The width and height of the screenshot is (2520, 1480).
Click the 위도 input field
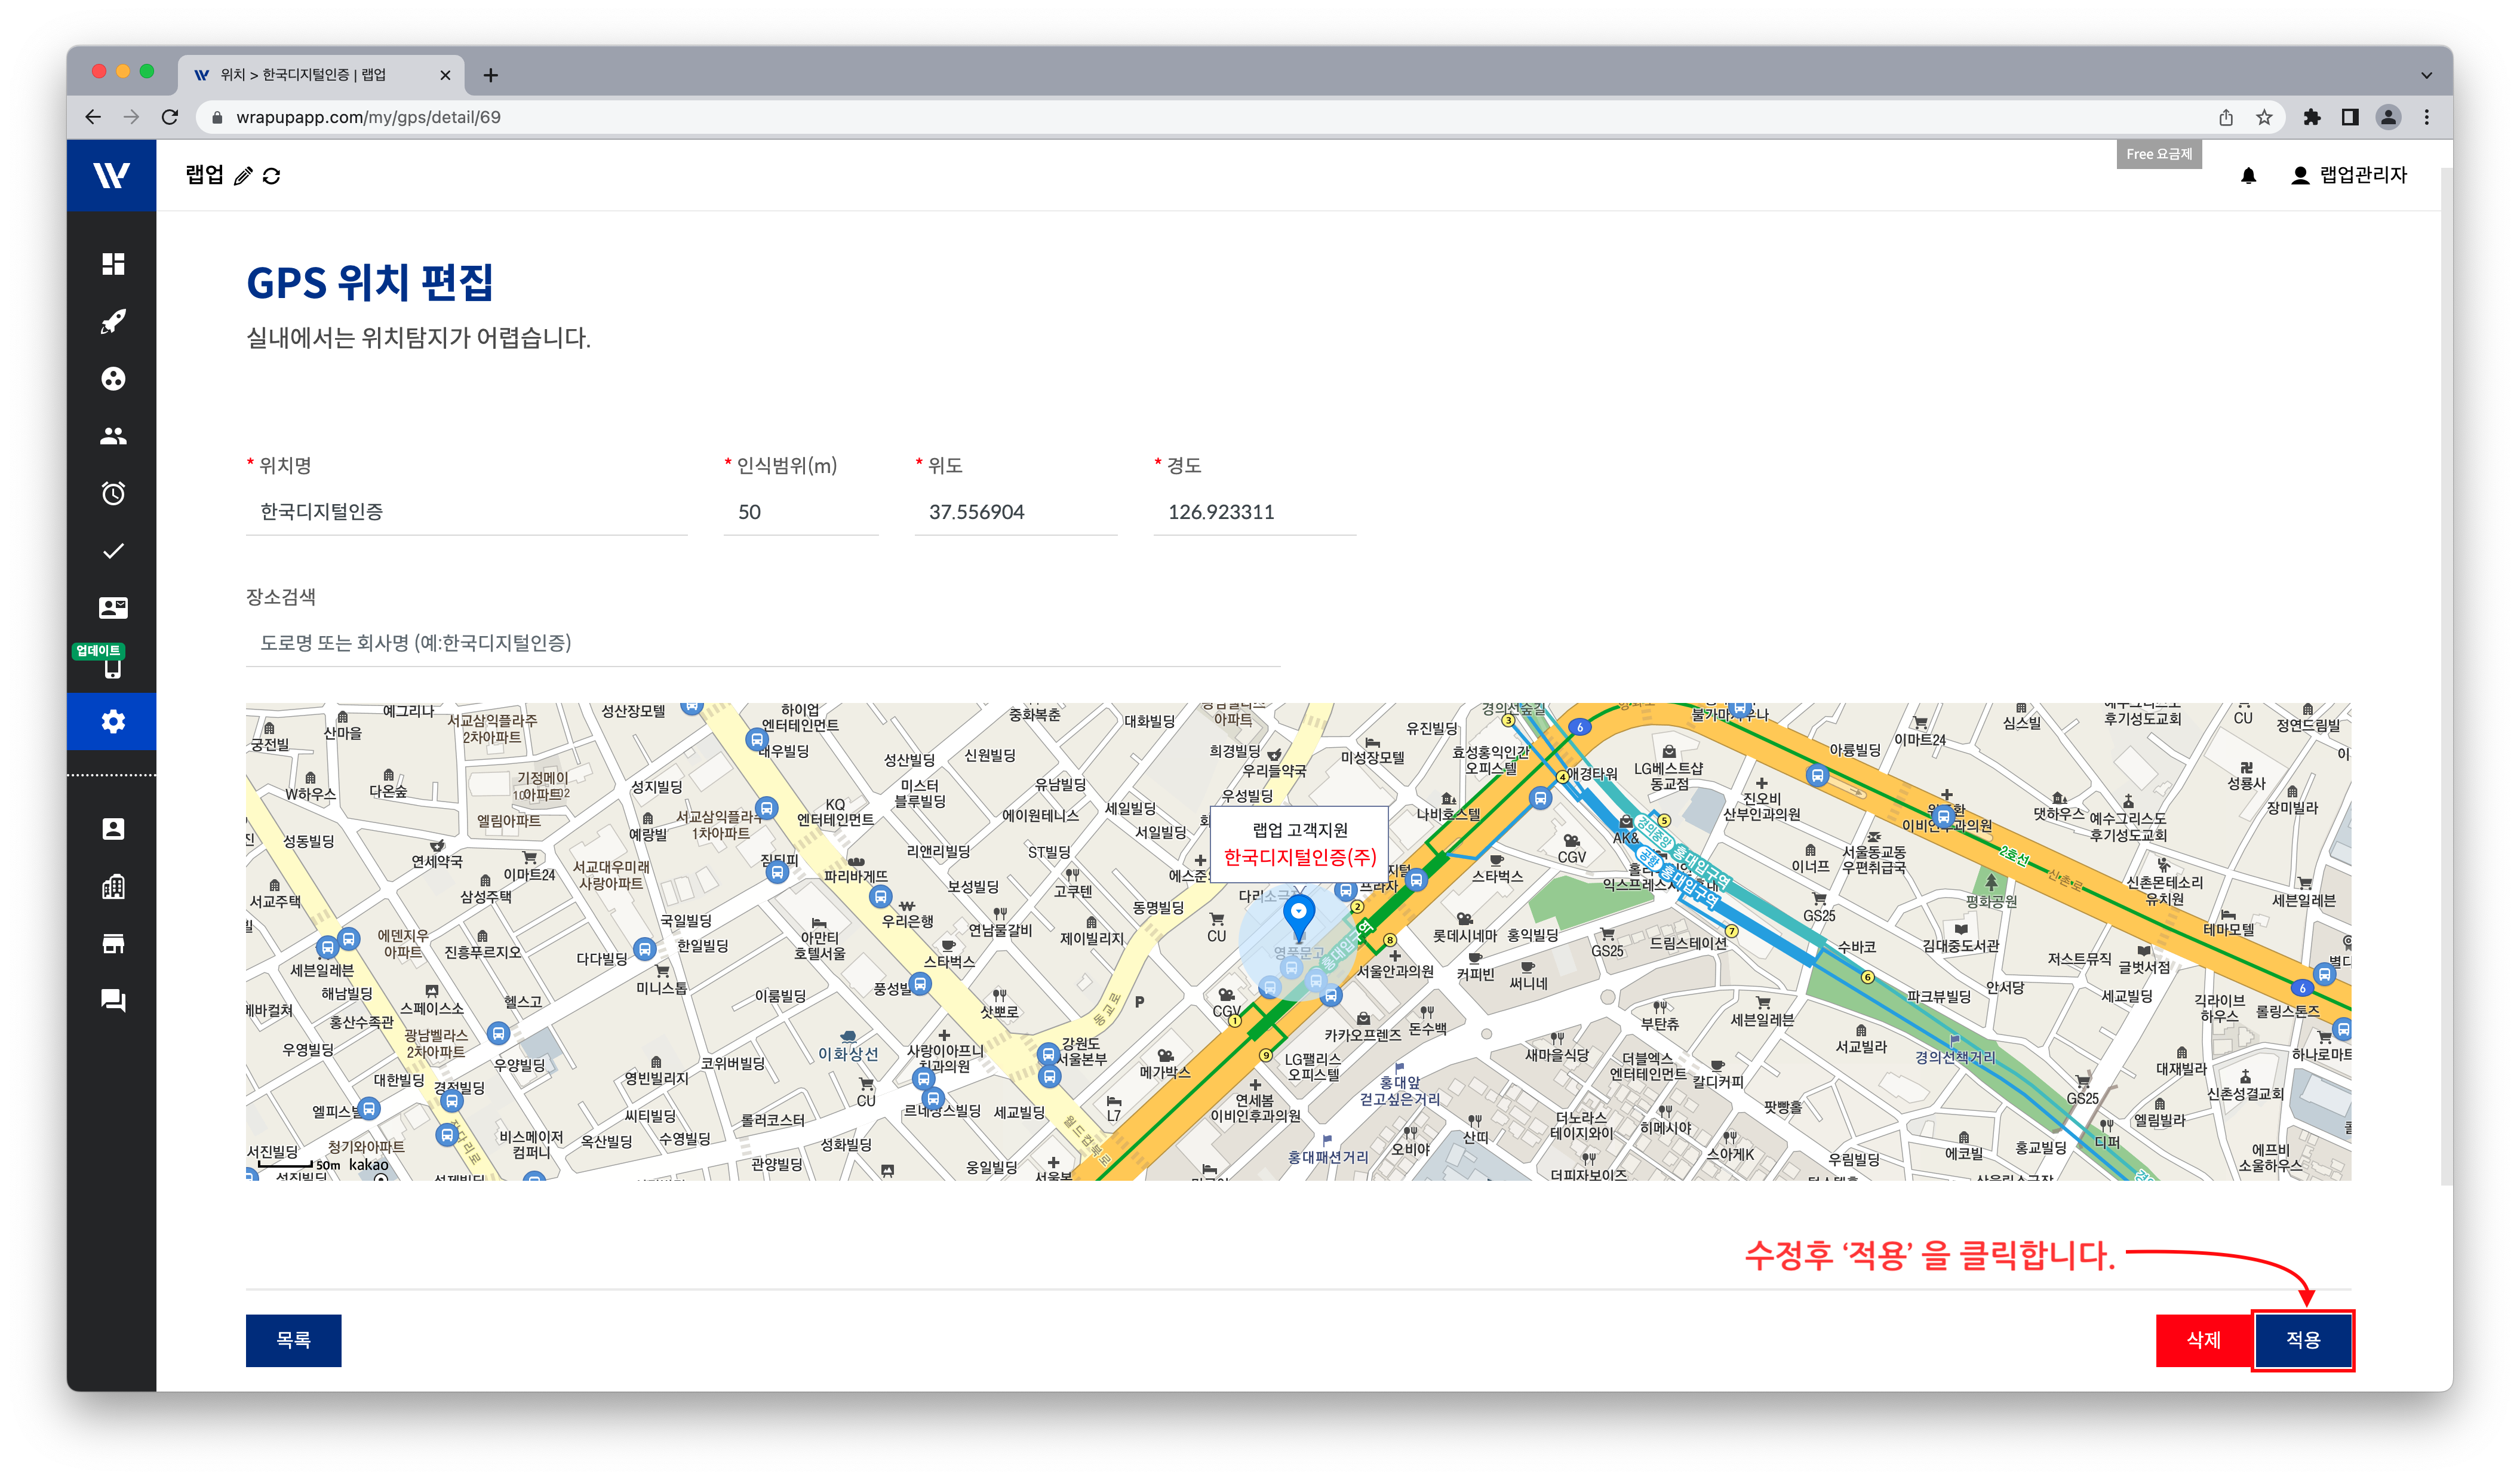pos(1015,512)
